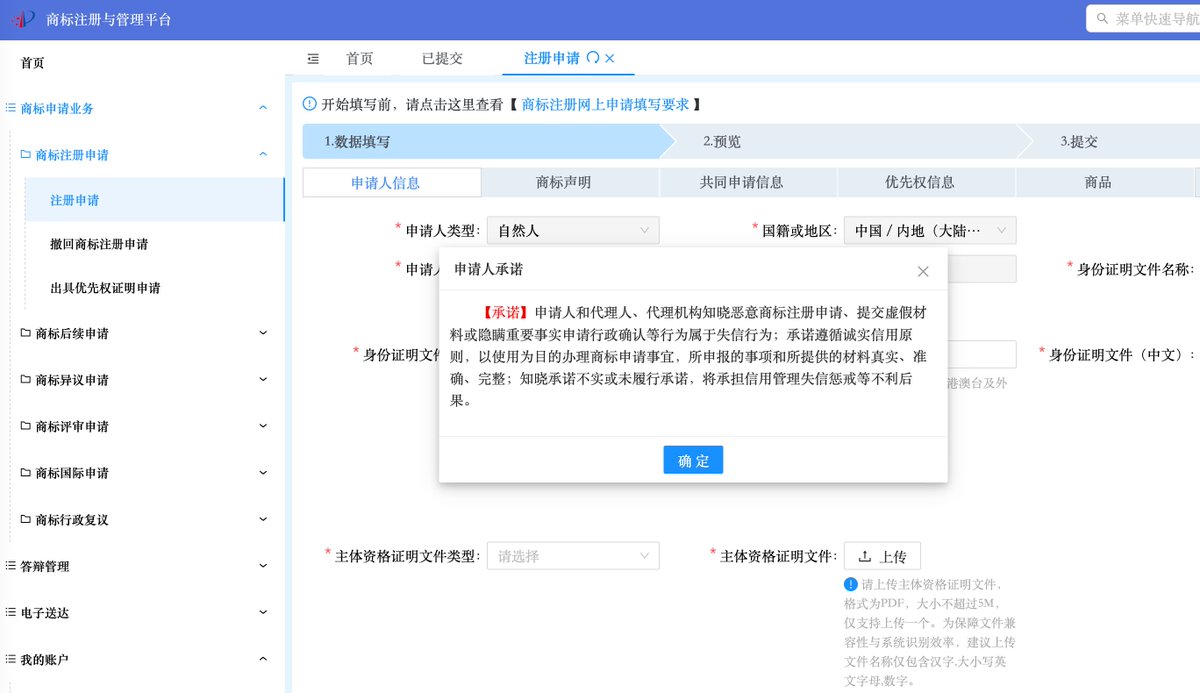The image size is (1200, 693).
Task: Click the list icon beside 我的账户
Action: [x=11, y=660]
